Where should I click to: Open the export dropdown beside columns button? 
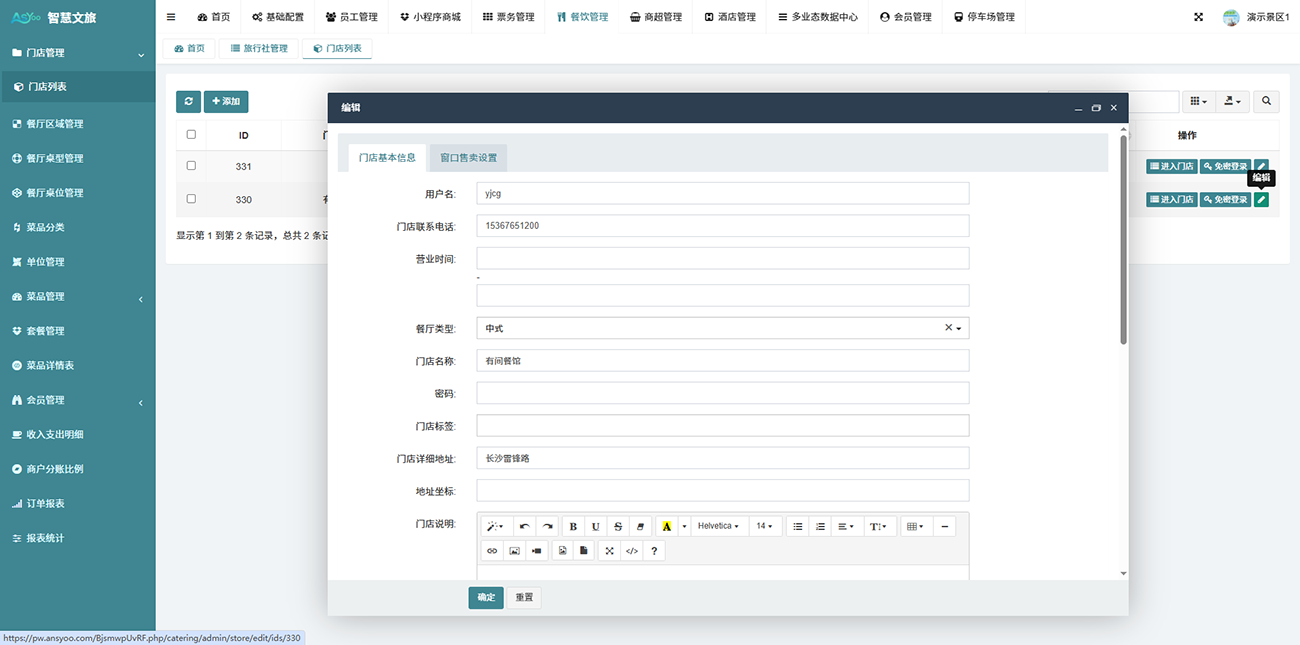(1232, 101)
